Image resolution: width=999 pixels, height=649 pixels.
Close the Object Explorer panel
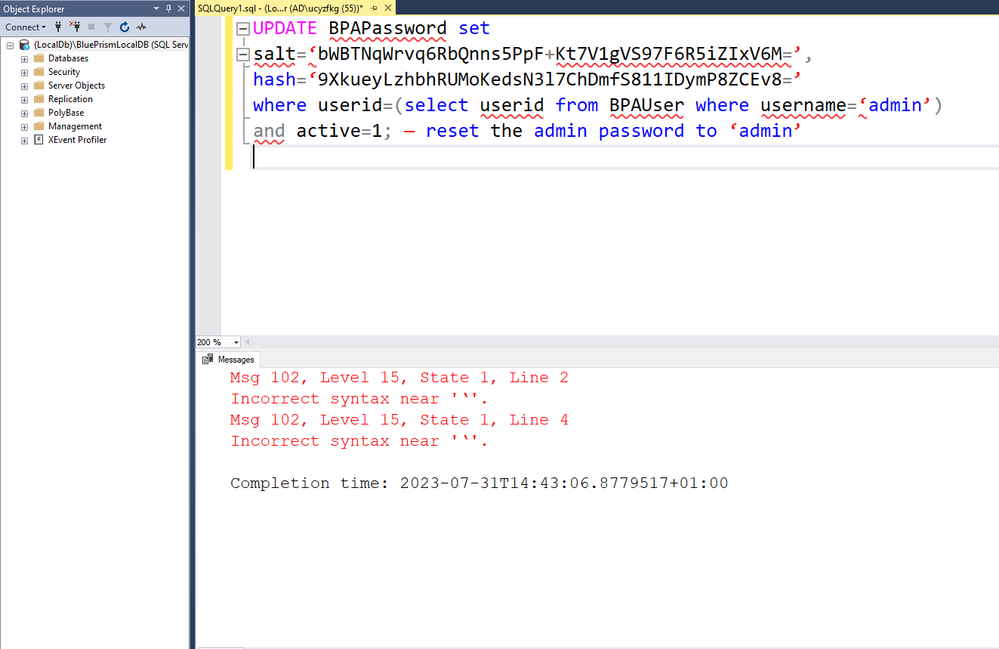[x=182, y=8]
